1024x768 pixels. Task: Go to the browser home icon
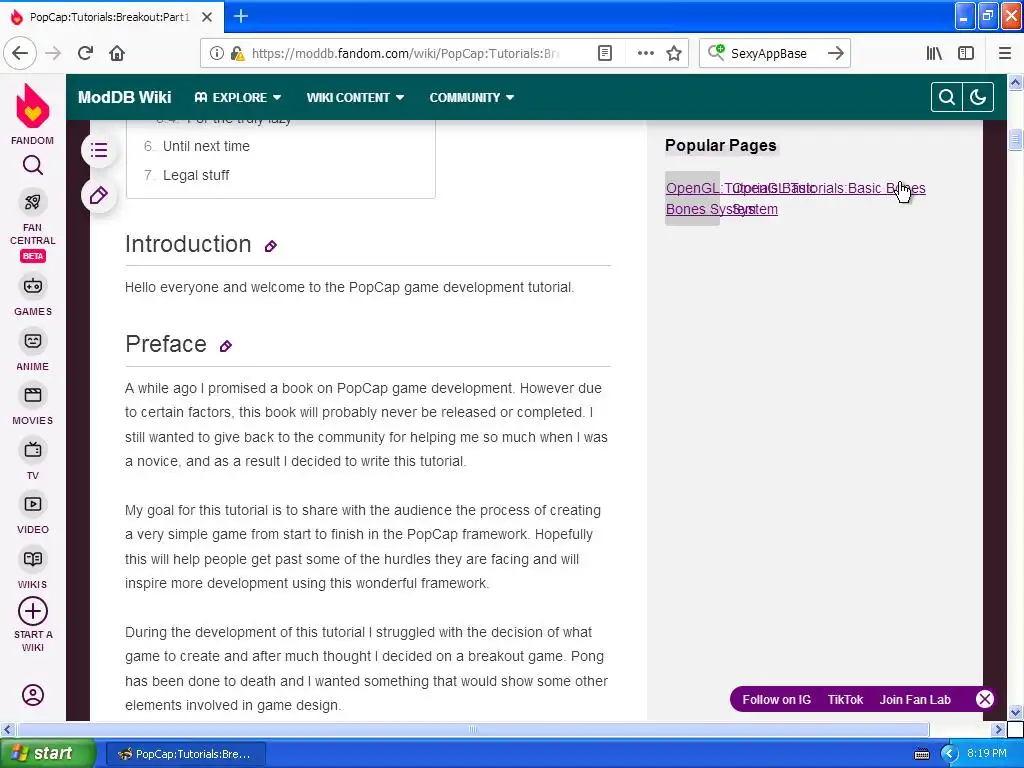pos(117,53)
